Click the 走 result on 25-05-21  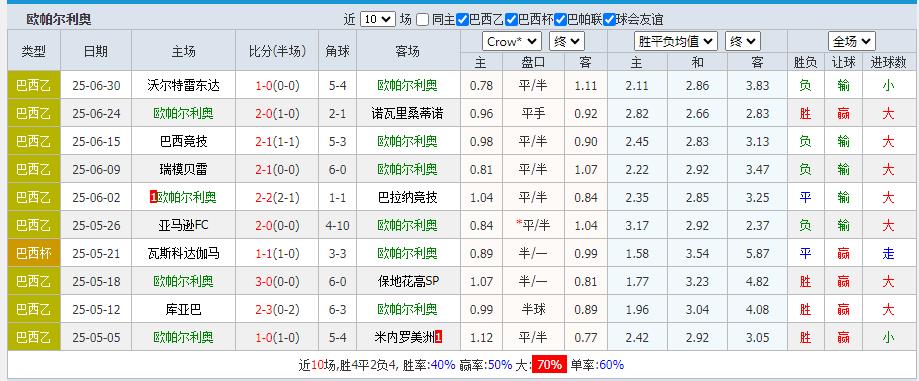tap(889, 253)
